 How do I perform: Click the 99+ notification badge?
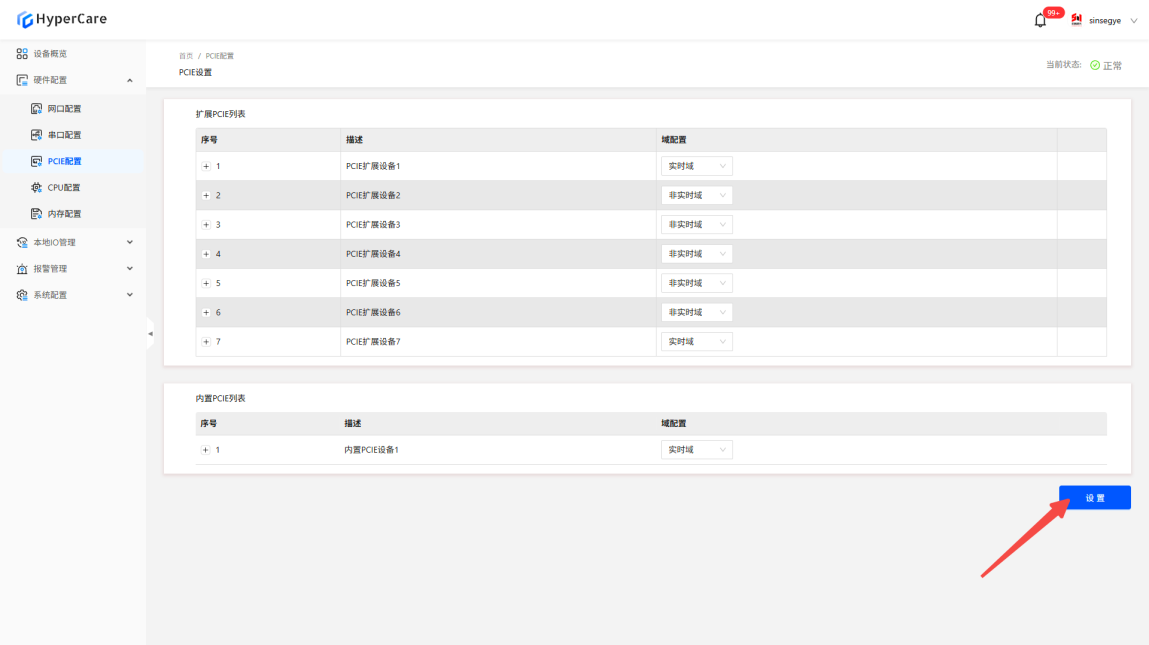click(x=1054, y=12)
